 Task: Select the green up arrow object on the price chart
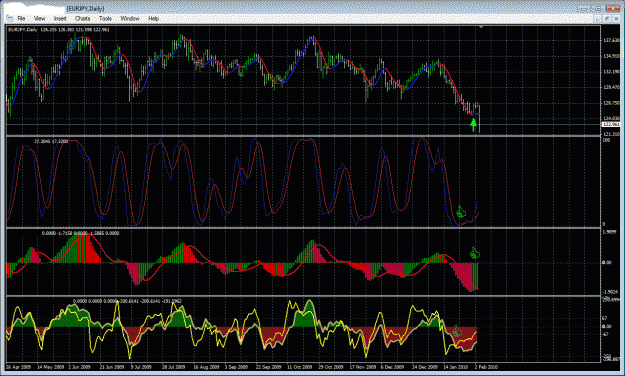(473, 125)
